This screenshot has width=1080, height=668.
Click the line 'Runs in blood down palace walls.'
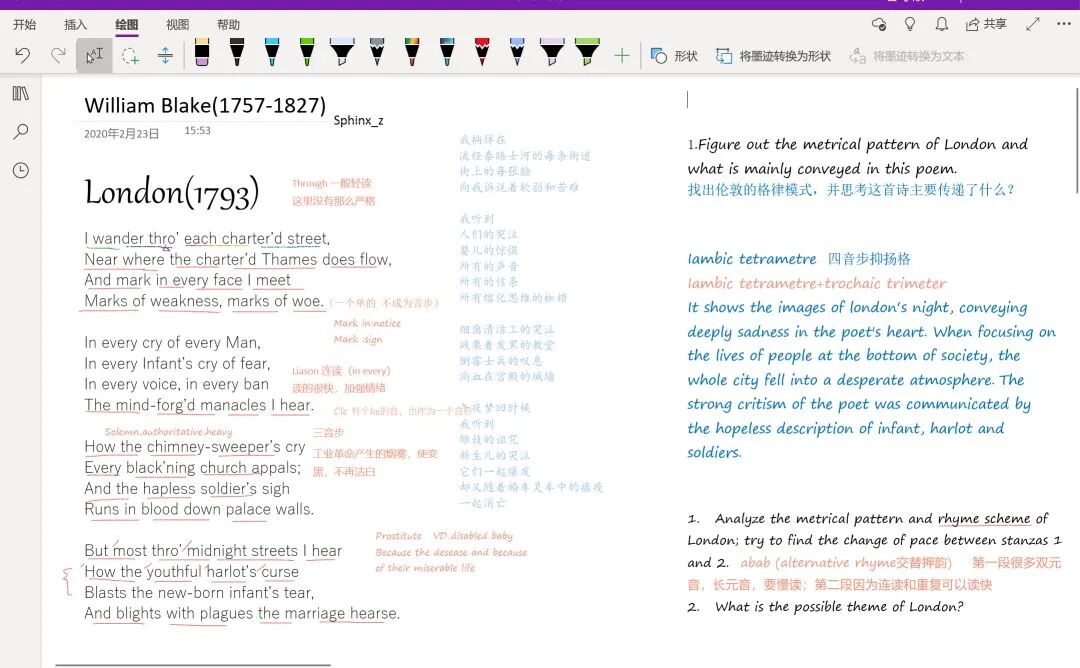(199, 509)
